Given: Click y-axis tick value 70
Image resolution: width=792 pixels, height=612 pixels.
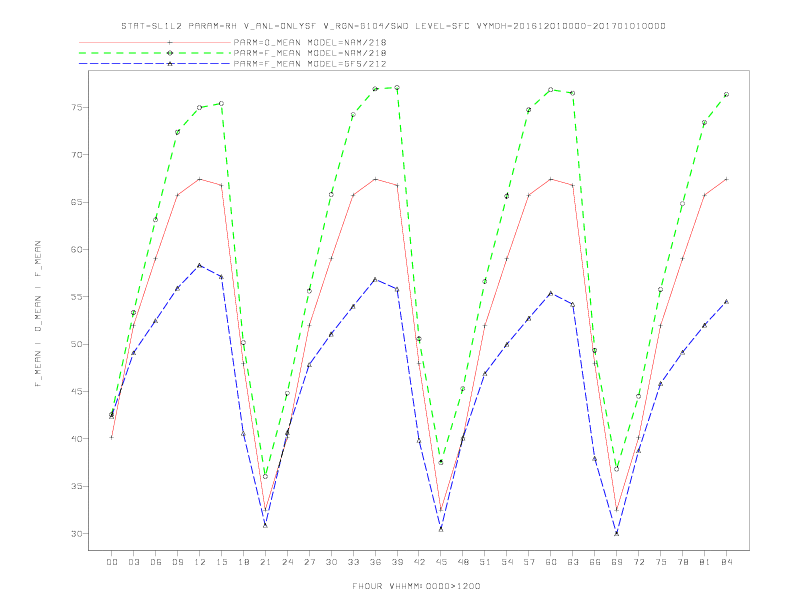Looking at the screenshot, I should (76, 155).
